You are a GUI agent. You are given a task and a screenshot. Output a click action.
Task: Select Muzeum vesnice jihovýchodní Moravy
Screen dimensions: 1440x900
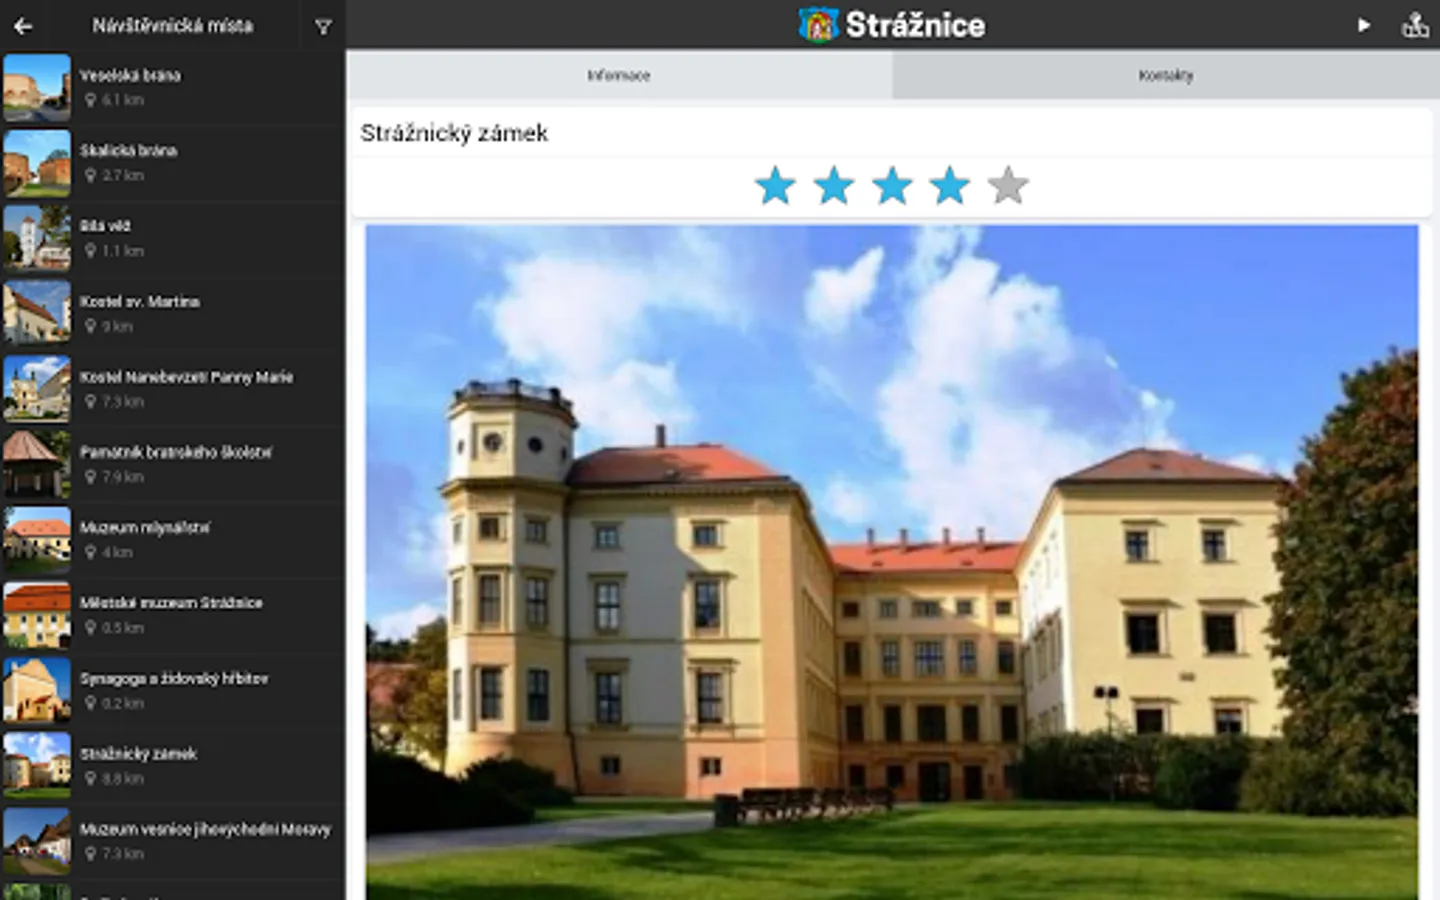[x=172, y=841]
